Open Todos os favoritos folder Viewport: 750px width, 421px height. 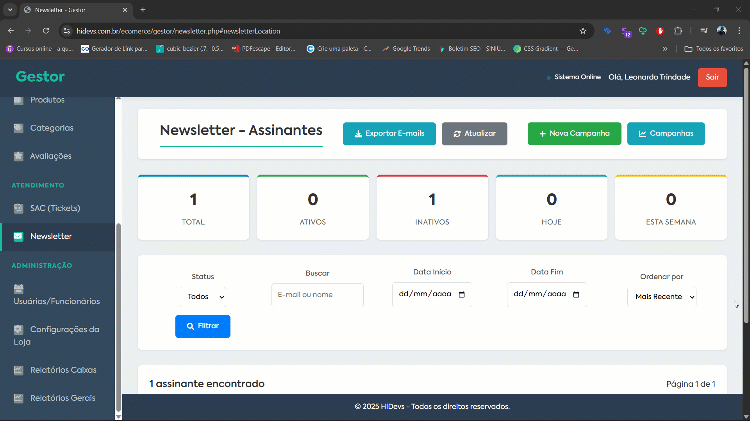[714, 49]
